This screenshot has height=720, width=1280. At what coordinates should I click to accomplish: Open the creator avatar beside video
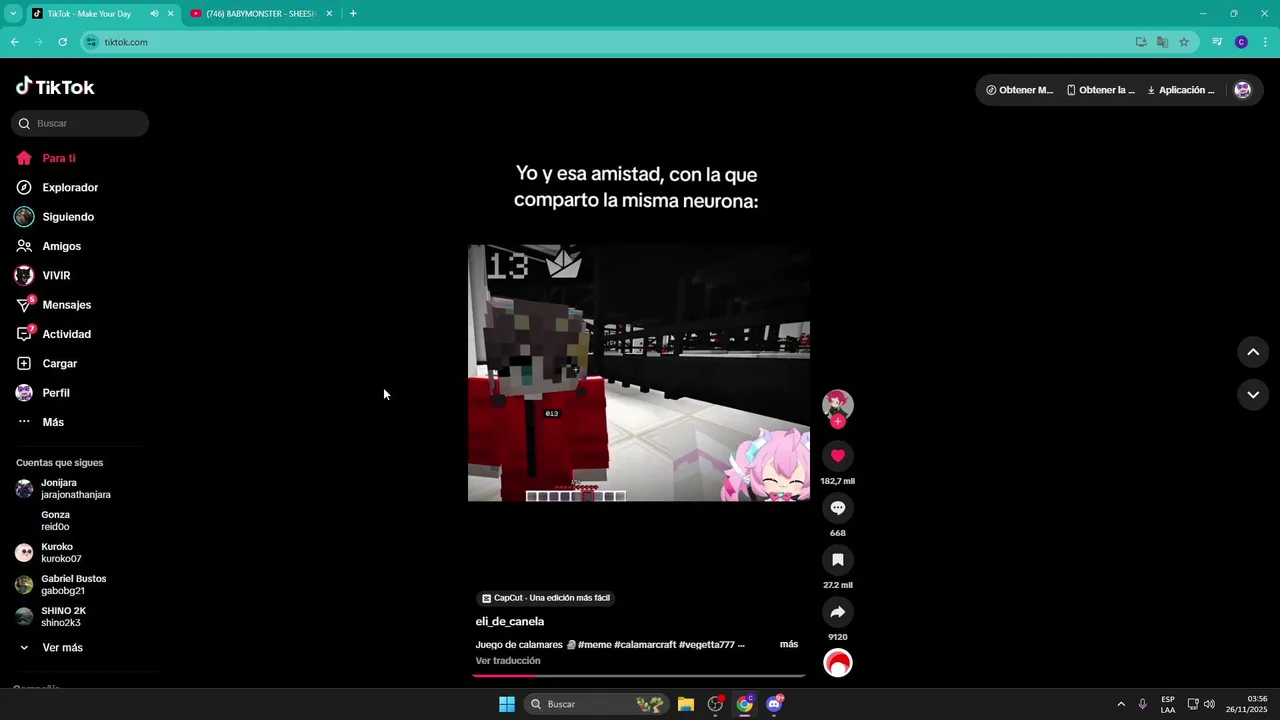click(x=838, y=404)
